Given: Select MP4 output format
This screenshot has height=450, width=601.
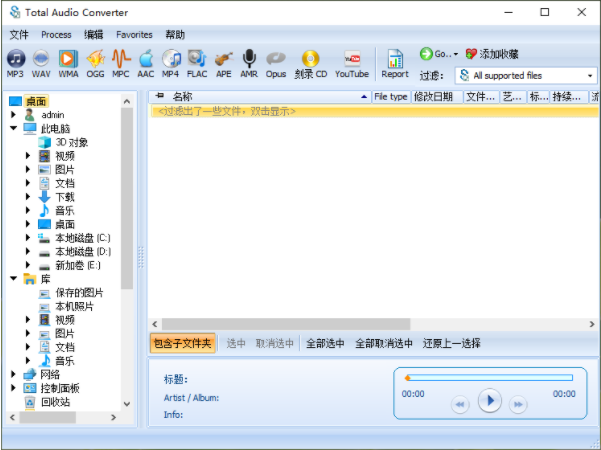Looking at the screenshot, I should 171,64.
